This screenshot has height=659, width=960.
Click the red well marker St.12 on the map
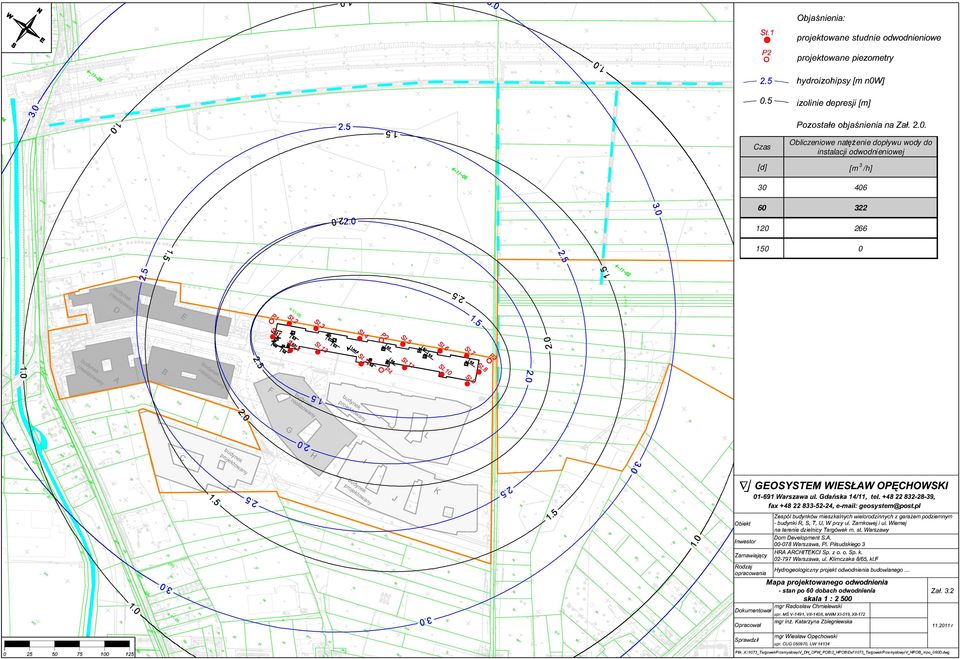point(361,363)
